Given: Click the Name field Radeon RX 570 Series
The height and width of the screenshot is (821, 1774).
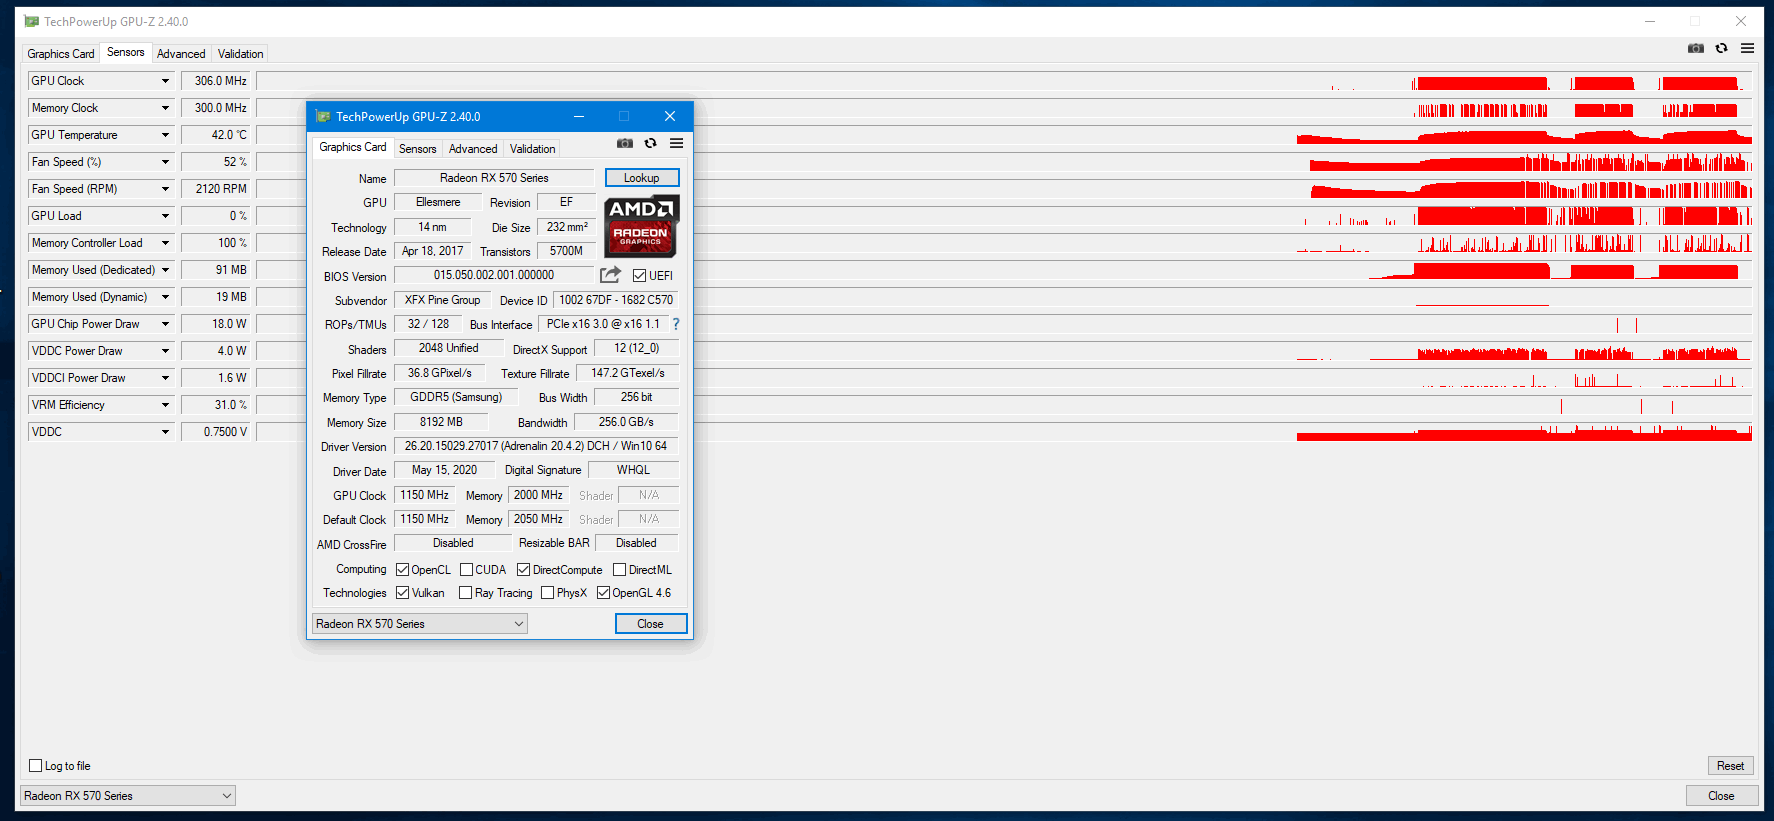Looking at the screenshot, I should tap(494, 178).
